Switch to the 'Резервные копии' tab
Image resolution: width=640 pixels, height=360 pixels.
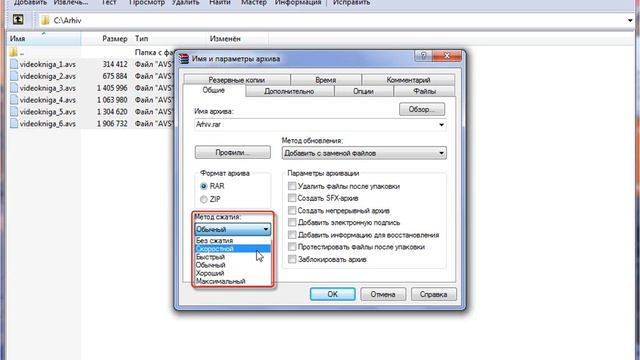pyautogui.click(x=237, y=80)
